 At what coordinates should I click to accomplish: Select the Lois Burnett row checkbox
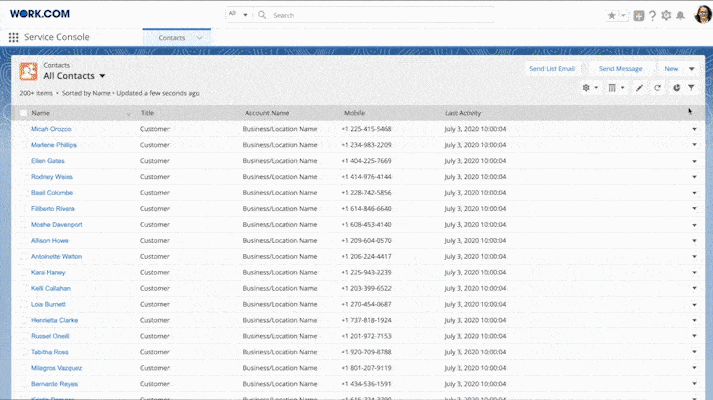pyautogui.click(x=23, y=304)
